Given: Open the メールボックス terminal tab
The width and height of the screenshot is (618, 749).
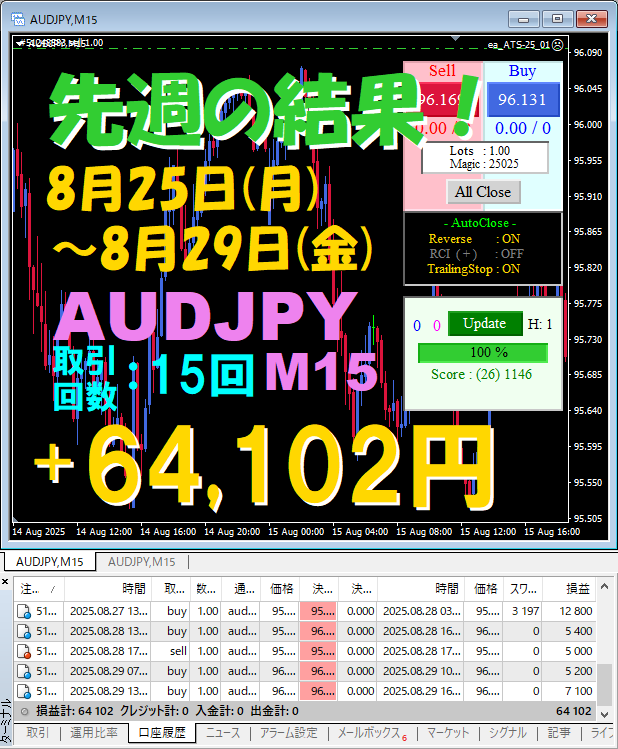Looking at the screenshot, I should [371, 733].
